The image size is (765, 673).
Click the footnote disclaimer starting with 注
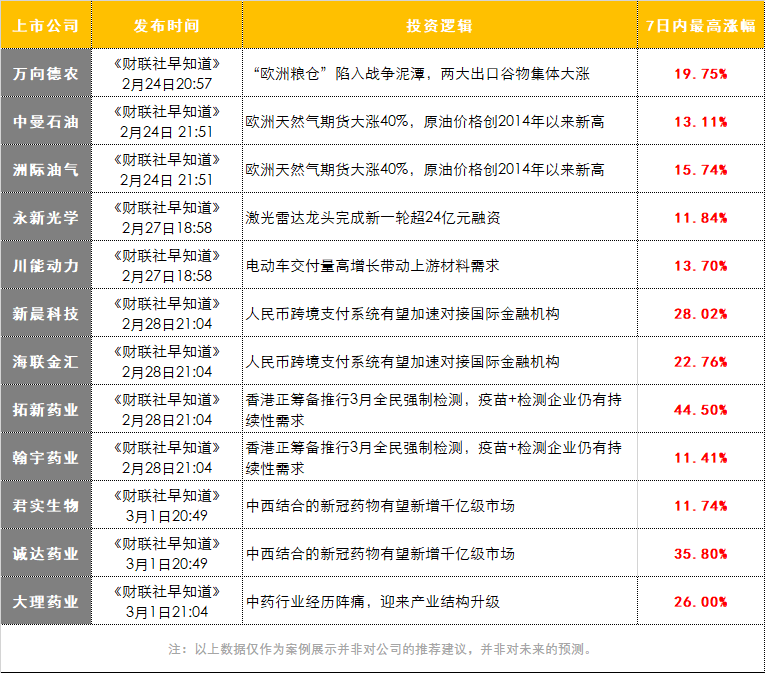coord(381,649)
